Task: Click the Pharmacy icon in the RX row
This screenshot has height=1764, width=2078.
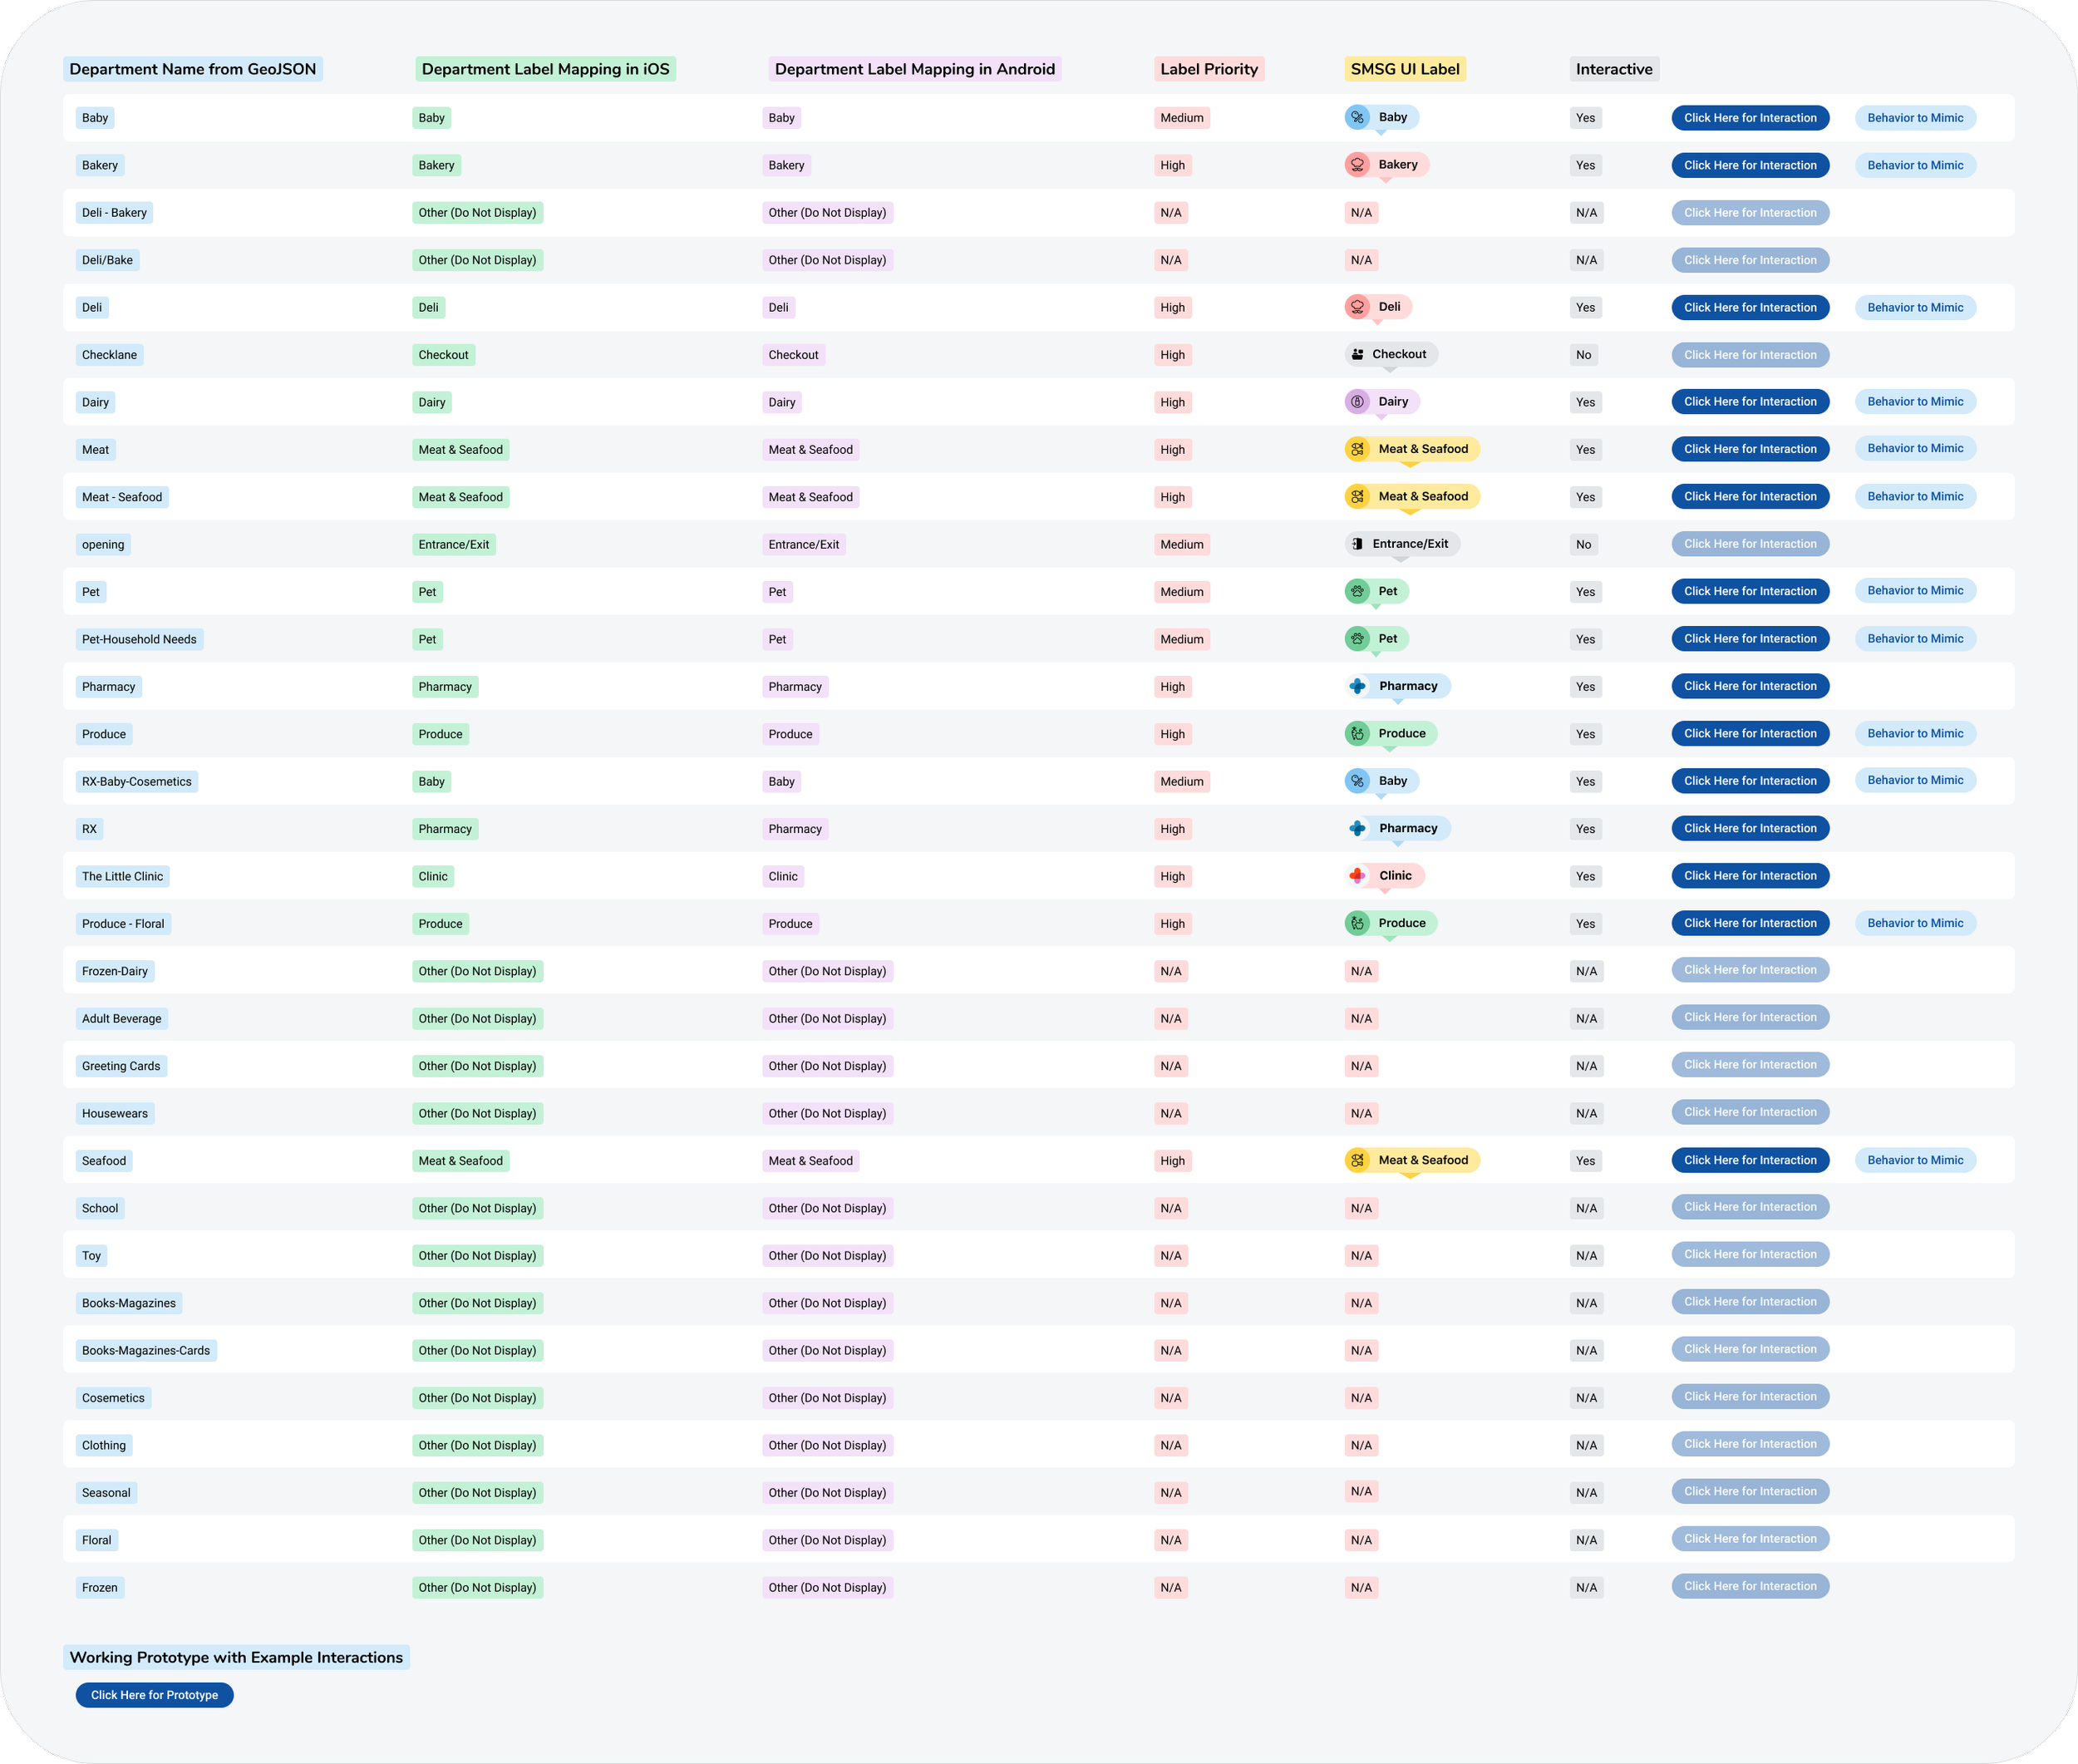Action: [1357, 828]
